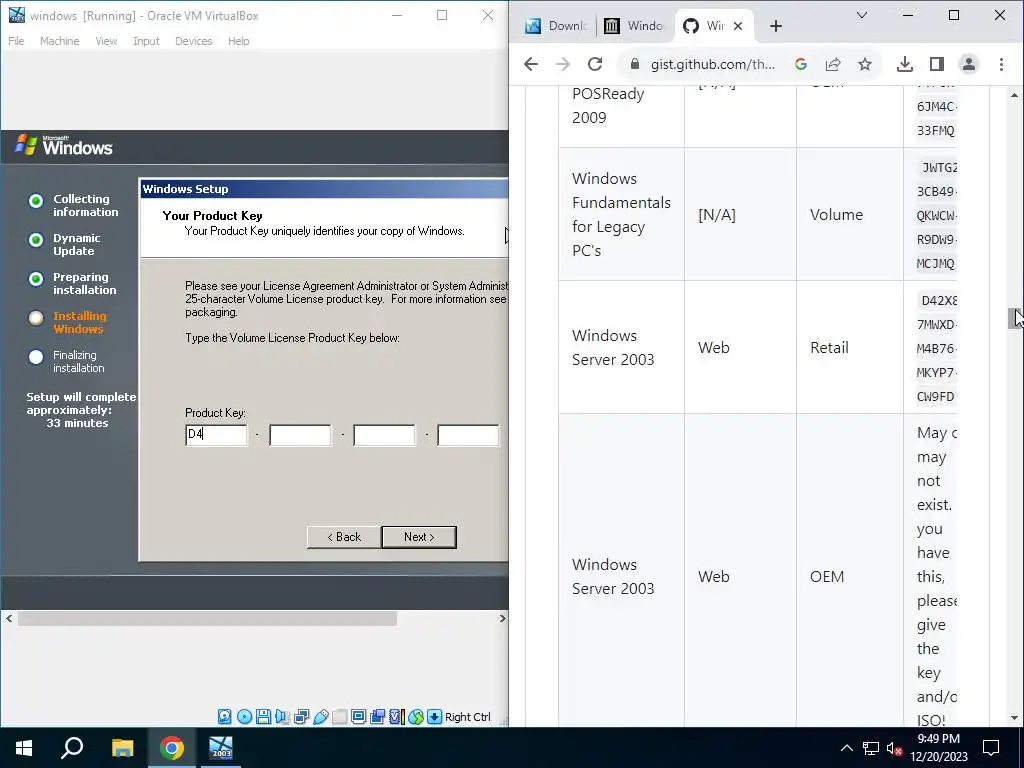The width and height of the screenshot is (1024, 768).
Task: Reload the gist page in Chrome
Action: [594, 64]
